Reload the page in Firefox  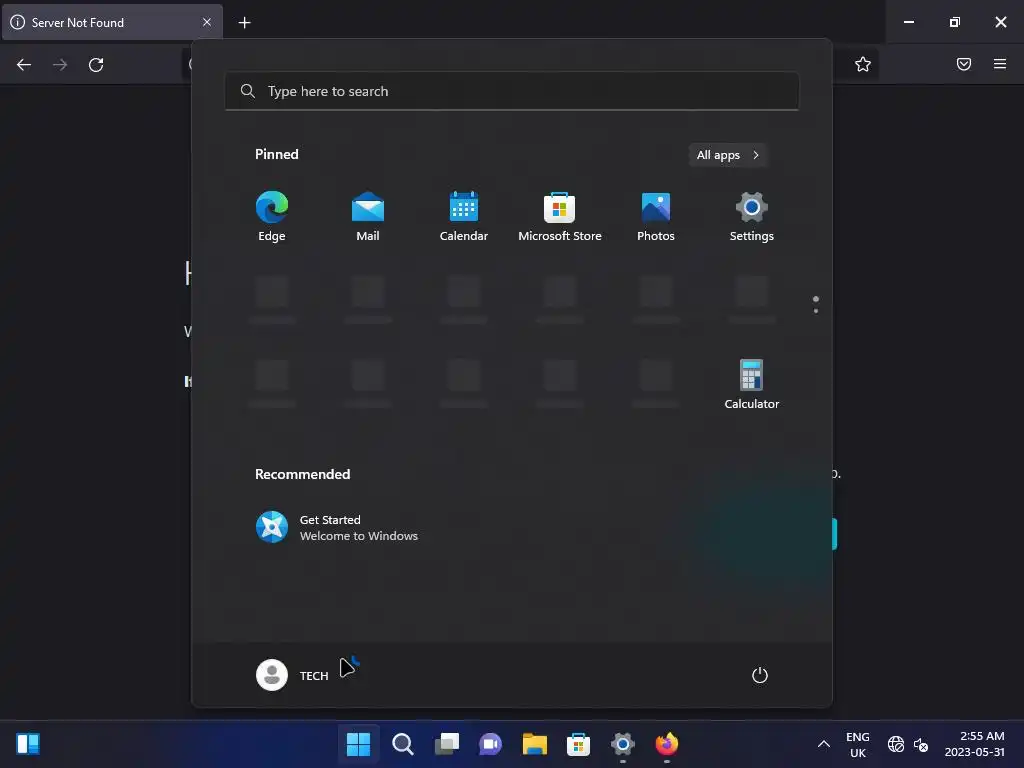pyautogui.click(x=96, y=65)
